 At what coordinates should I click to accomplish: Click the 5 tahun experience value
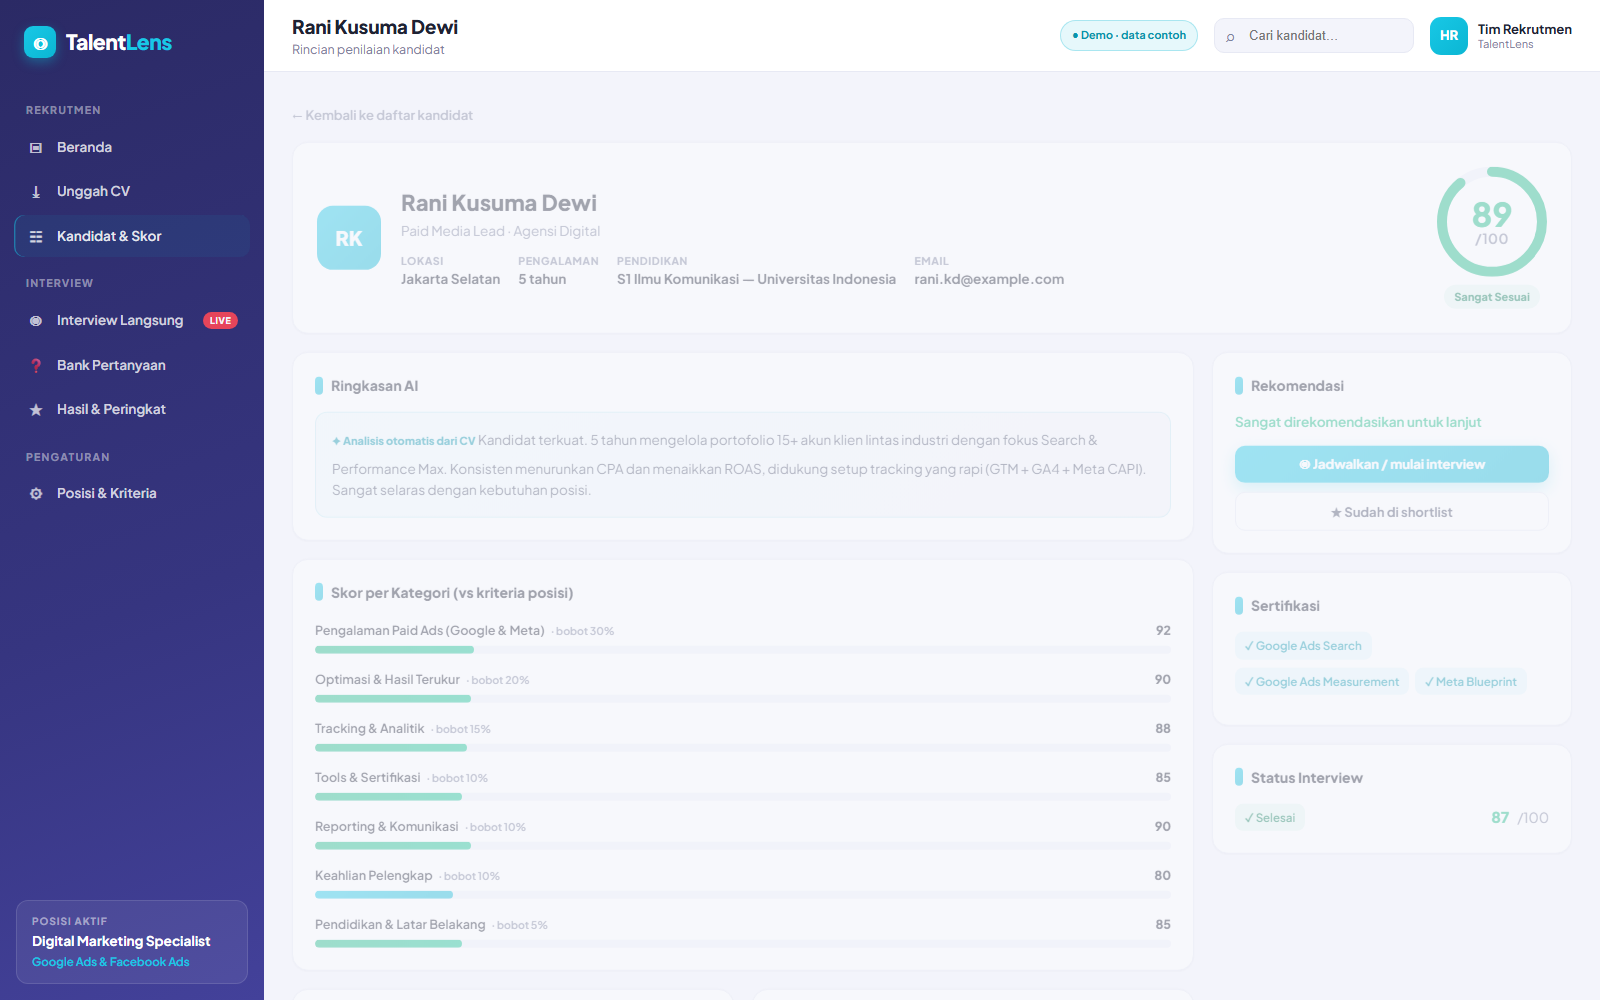pyautogui.click(x=542, y=280)
